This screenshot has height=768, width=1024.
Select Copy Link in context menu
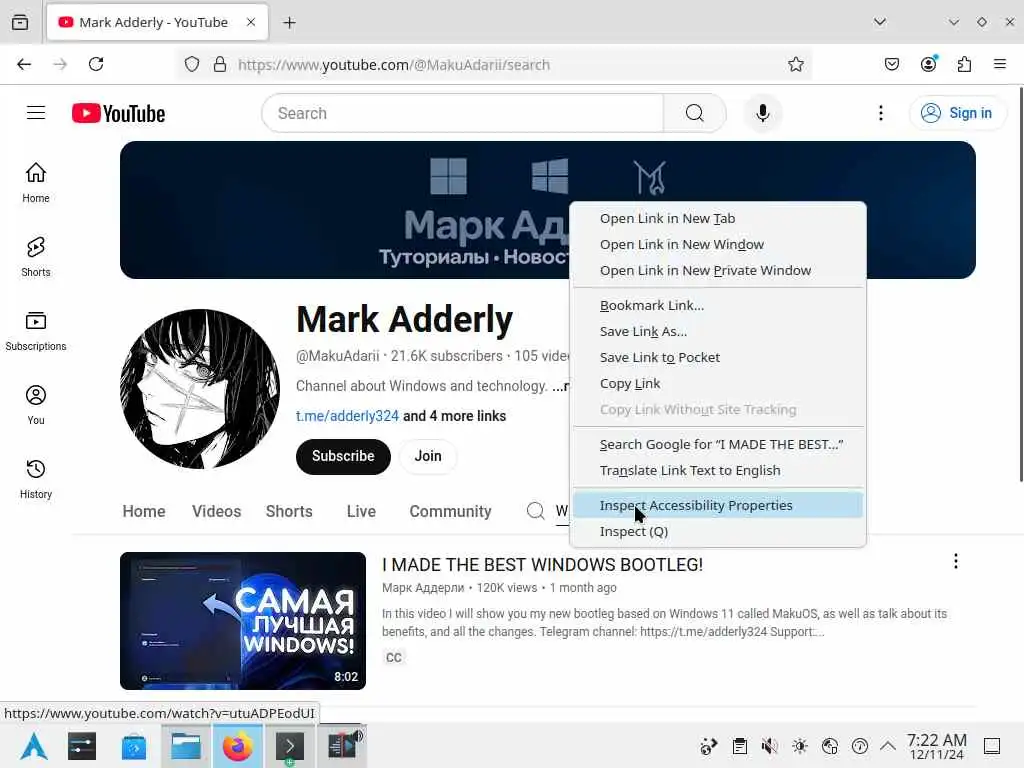point(718,383)
